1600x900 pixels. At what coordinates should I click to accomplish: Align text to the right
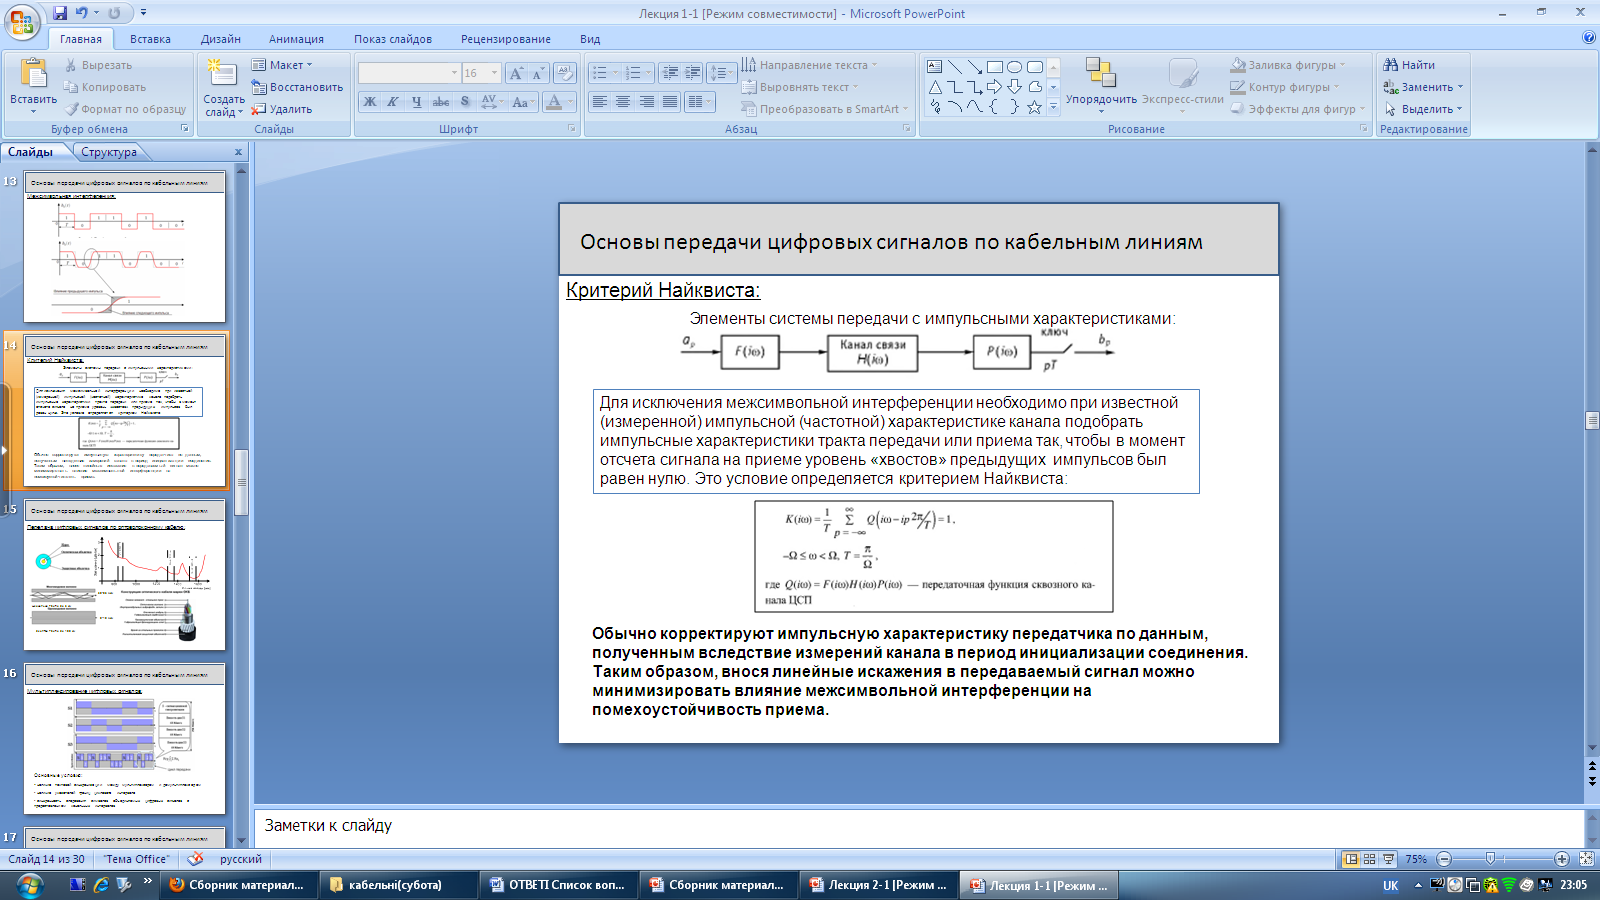(x=647, y=101)
